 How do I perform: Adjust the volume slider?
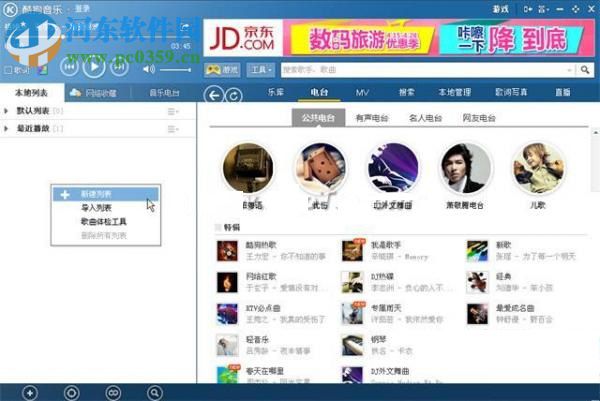[x=175, y=70]
